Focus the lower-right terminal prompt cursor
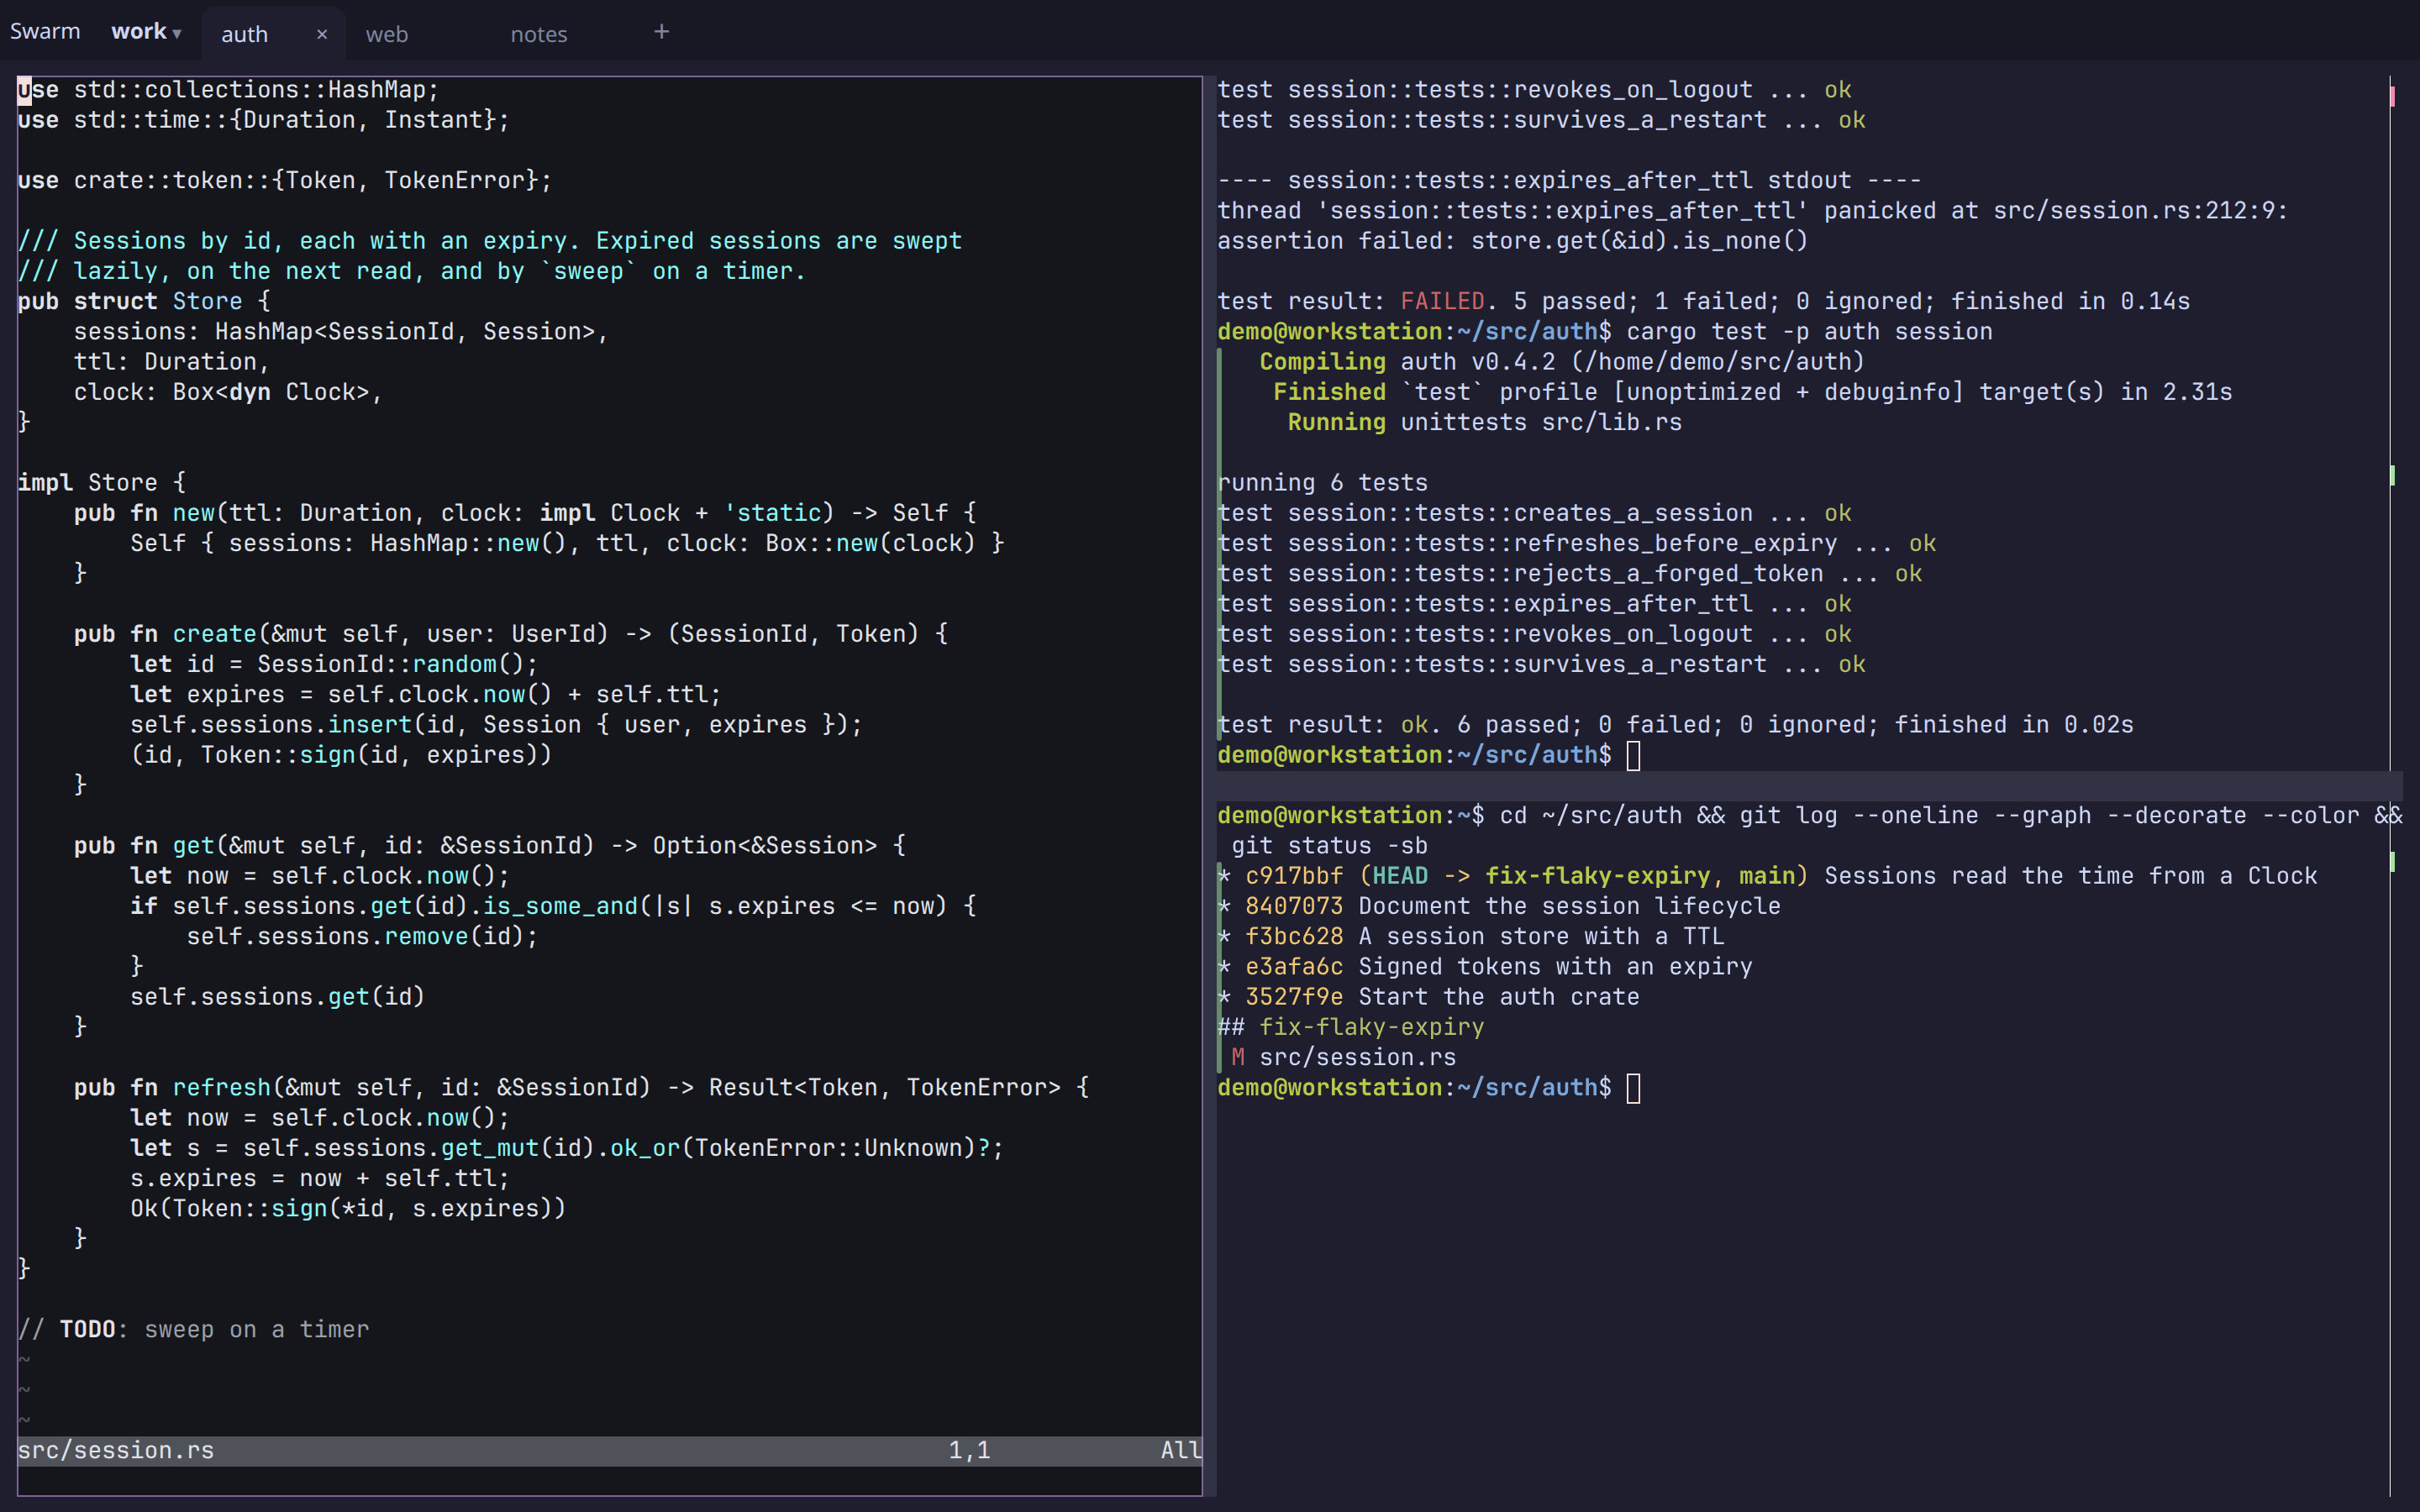The height and width of the screenshot is (1512, 2420). coord(1633,1088)
